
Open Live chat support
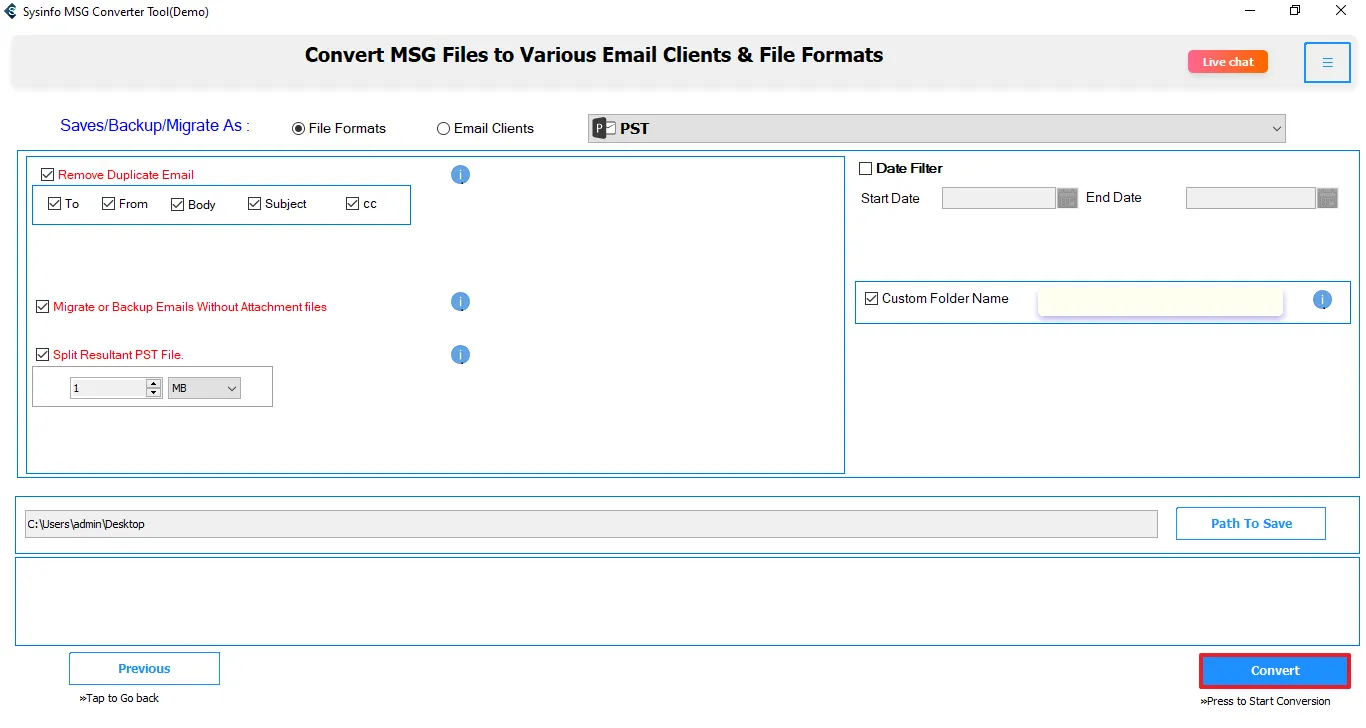click(x=1227, y=62)
